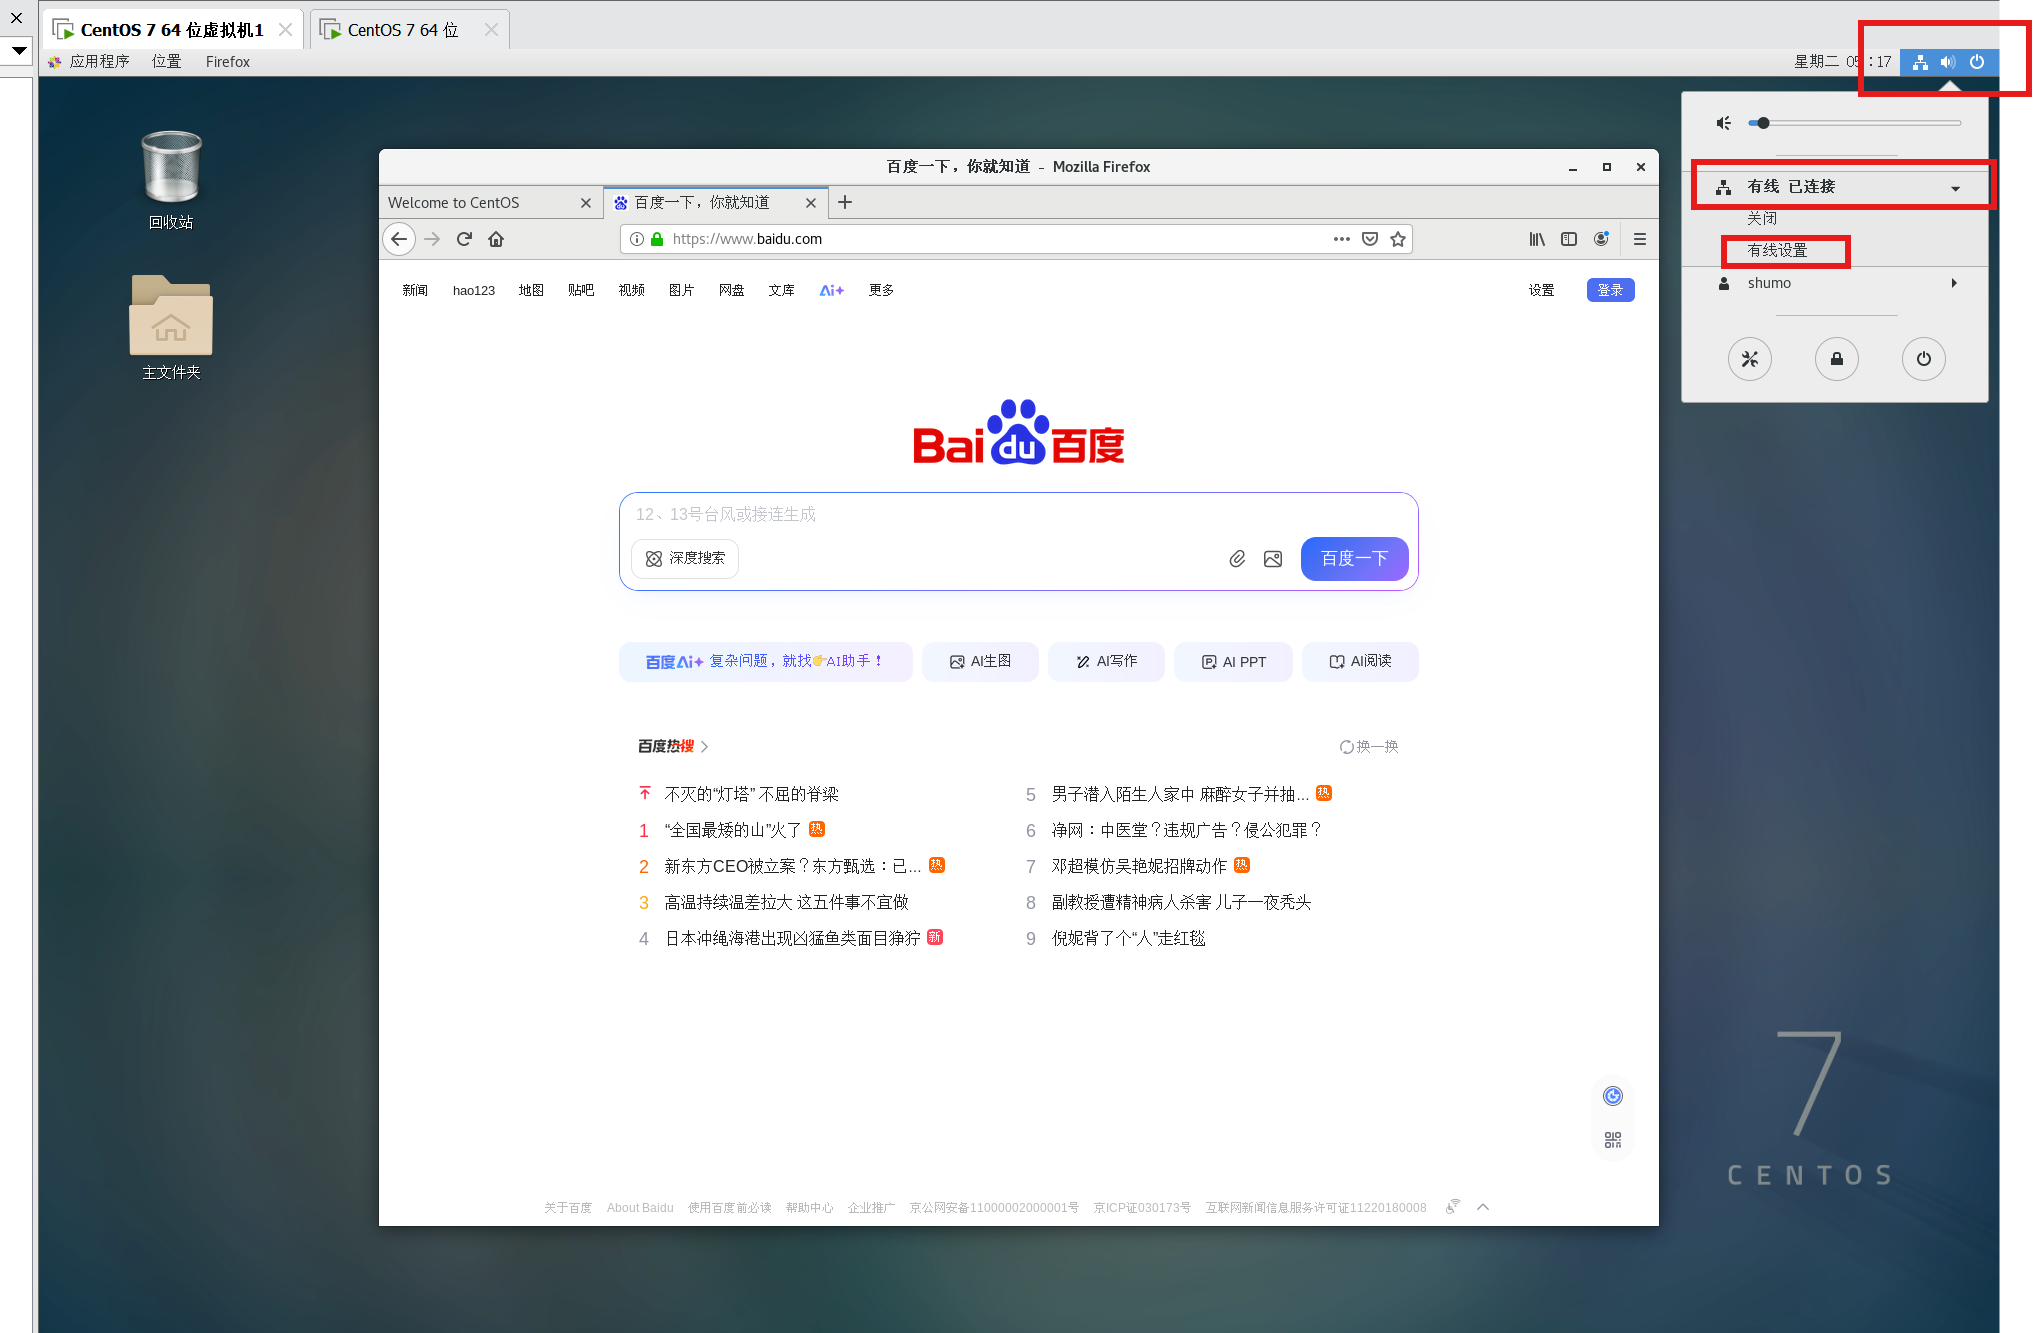
Task: Open Firefox Library icon
Action: 1537,239
